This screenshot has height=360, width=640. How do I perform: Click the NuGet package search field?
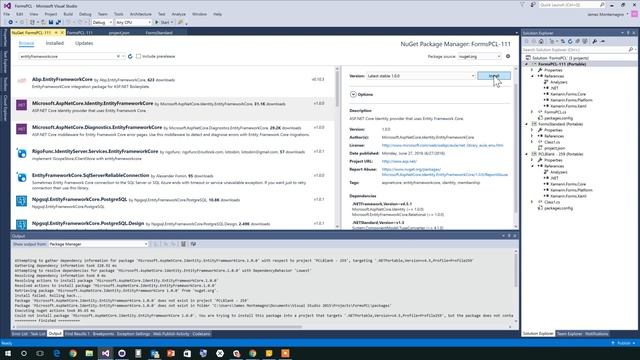pos(67,56)
